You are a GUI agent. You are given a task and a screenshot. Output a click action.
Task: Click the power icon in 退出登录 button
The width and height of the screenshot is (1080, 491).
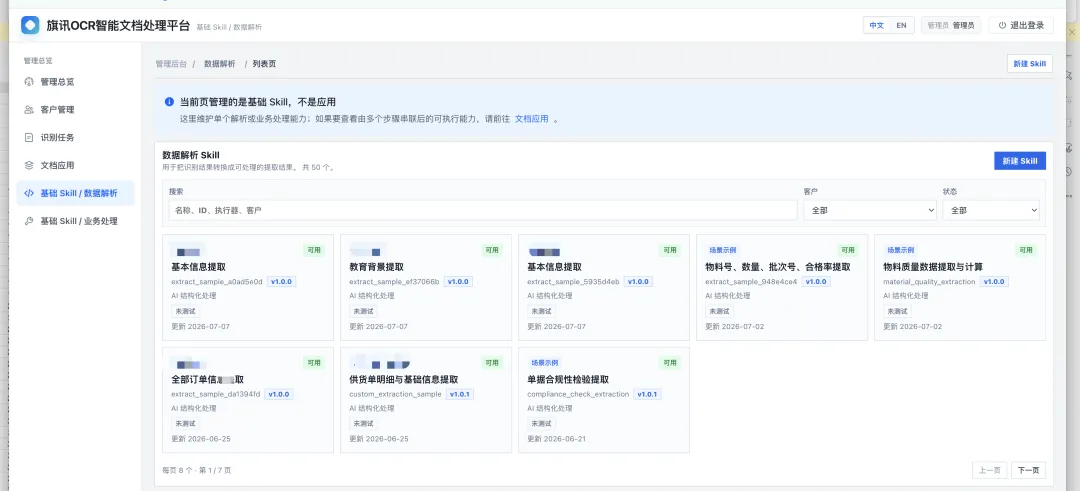[x=1002, y=25]
